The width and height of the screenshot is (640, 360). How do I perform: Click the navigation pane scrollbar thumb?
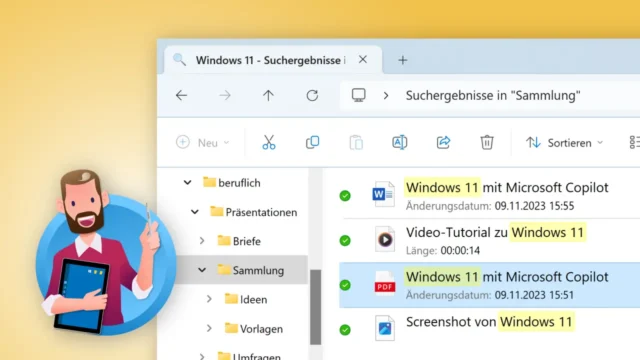(315, 307)
